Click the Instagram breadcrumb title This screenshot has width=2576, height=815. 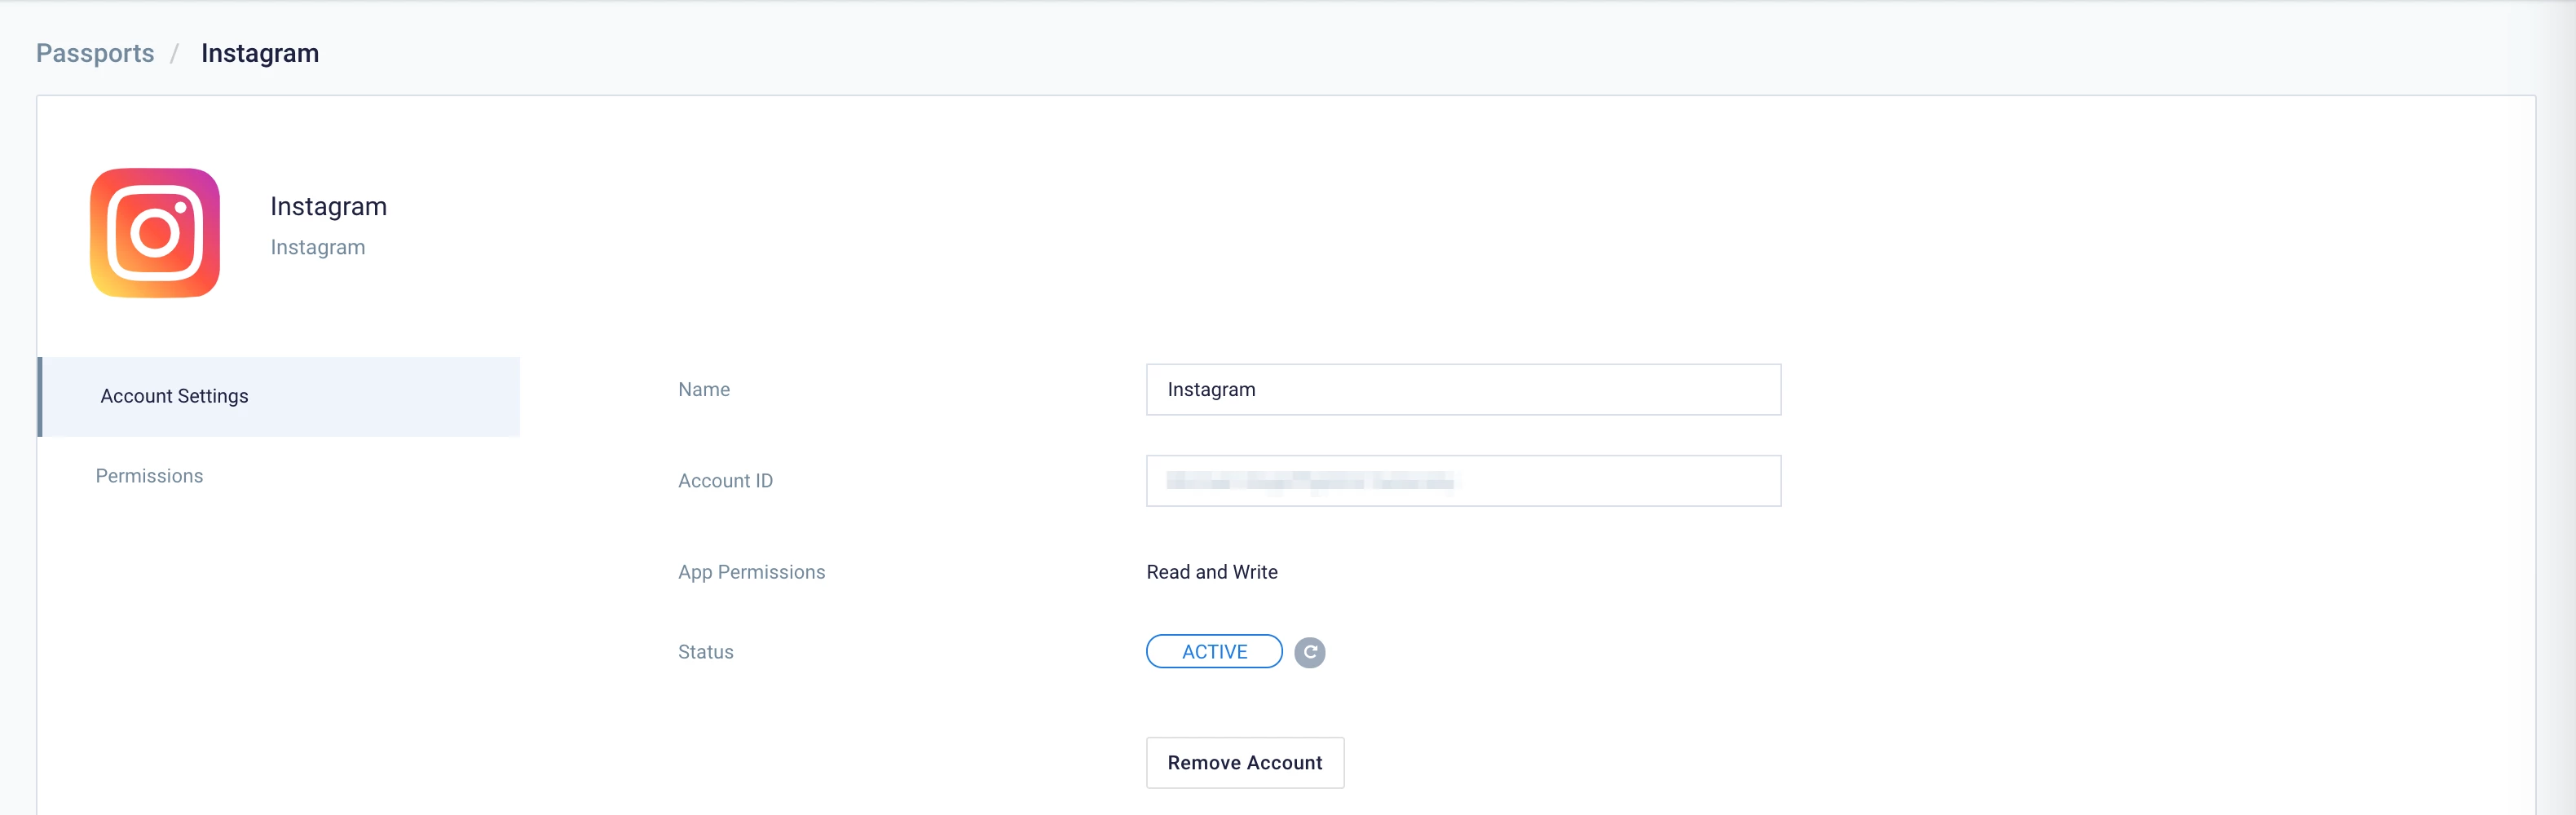260,53
